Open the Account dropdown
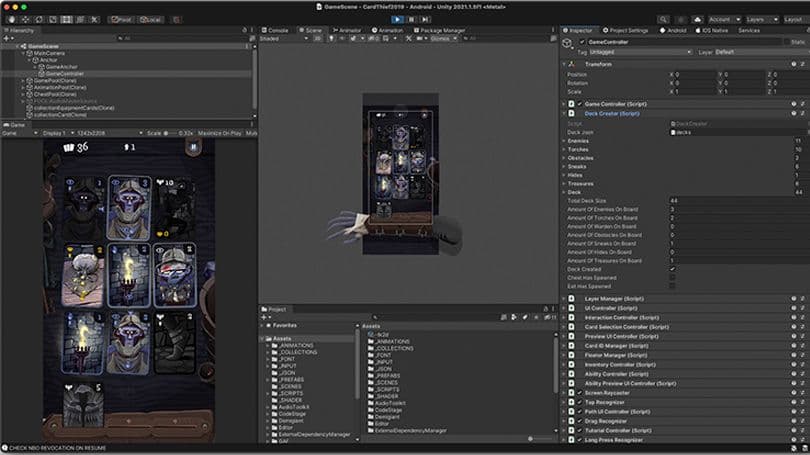 point(724,20)
